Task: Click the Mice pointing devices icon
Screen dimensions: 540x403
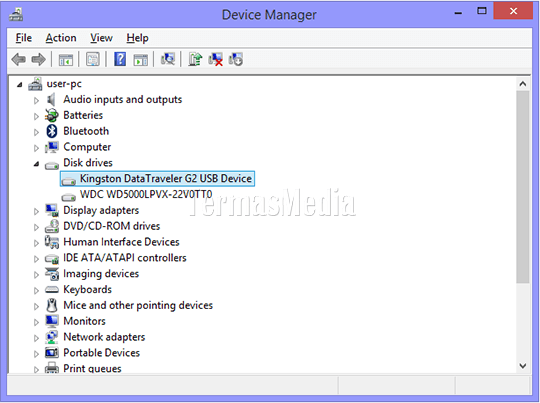Action: point(52,306)
